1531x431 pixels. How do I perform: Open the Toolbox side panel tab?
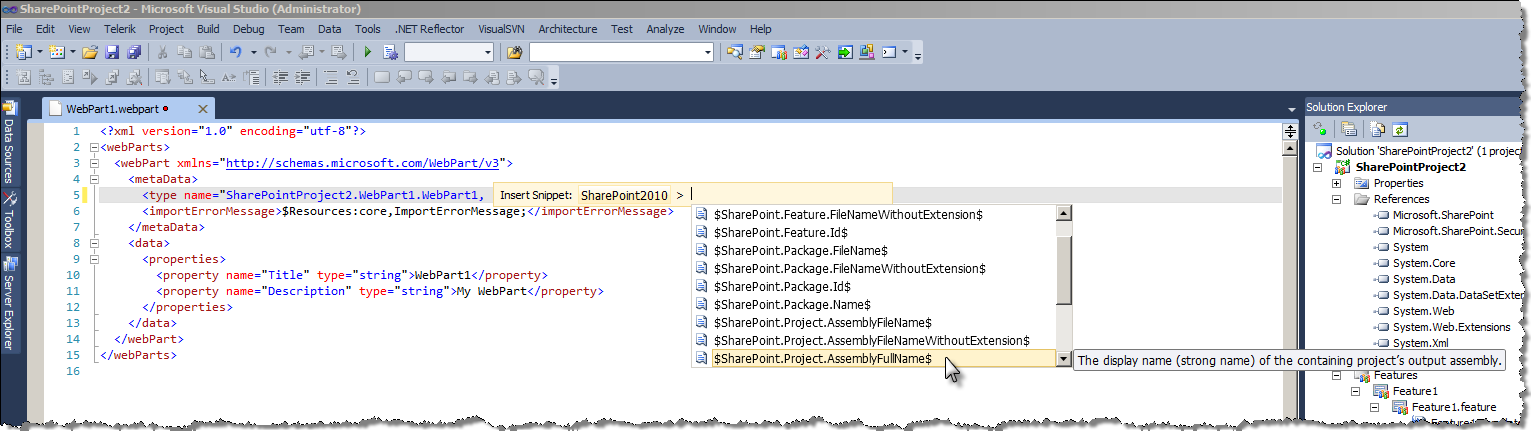pyautogui.click(x=9, y=220)
